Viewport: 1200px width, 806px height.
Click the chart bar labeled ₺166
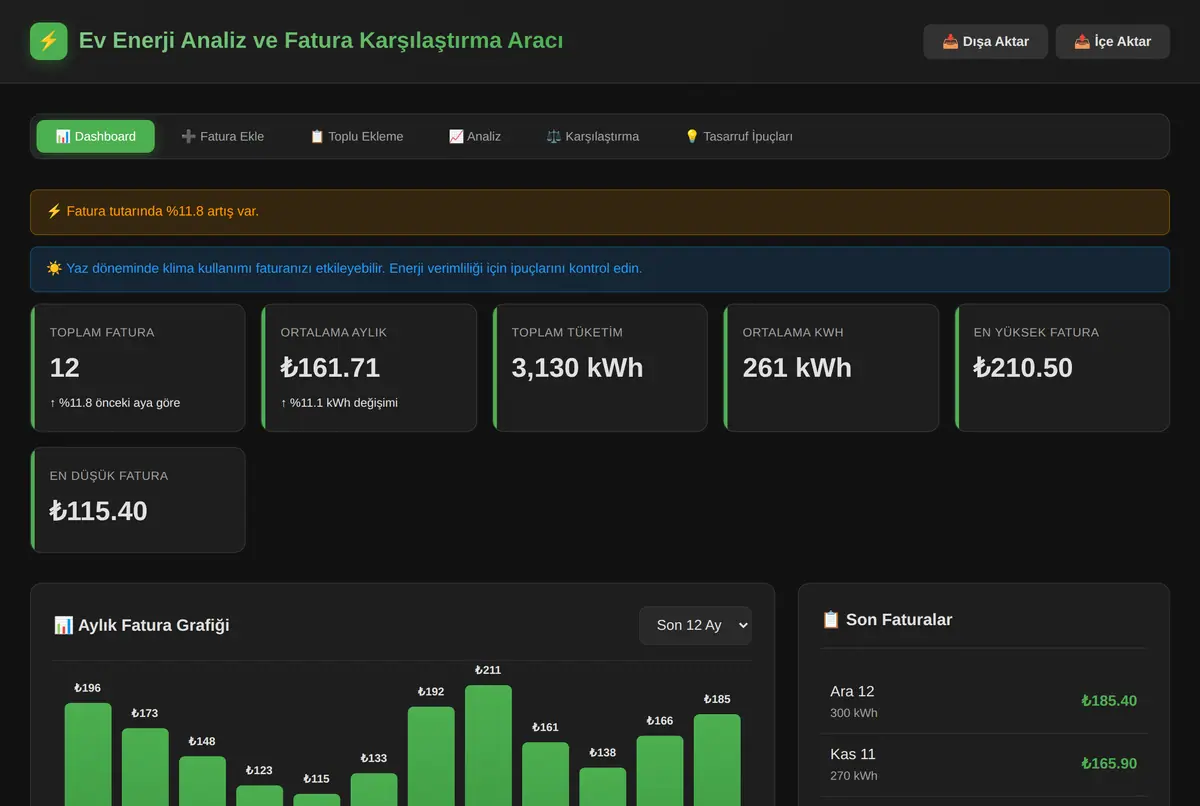[x=660, y=771]
